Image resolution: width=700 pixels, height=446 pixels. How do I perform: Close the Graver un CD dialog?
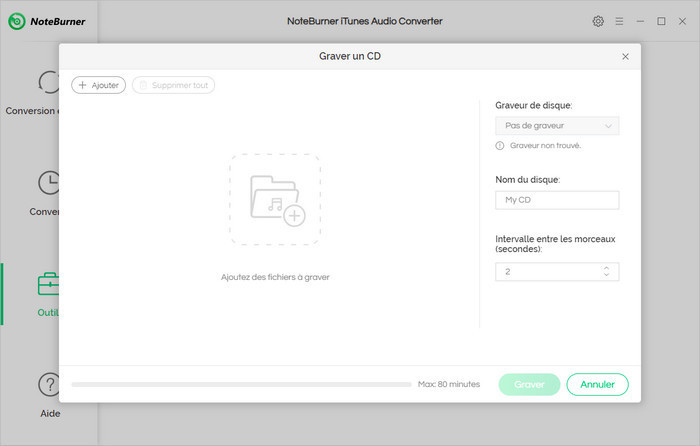625,56
